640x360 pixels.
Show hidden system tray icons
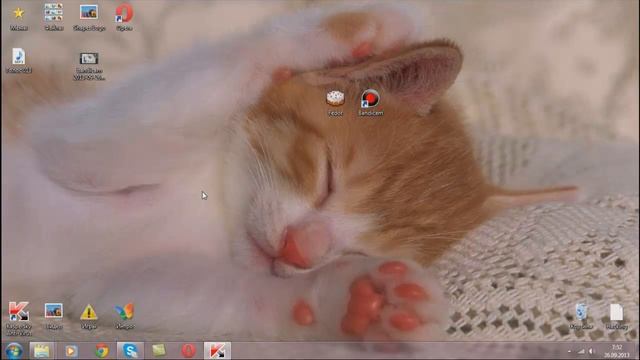[569, 351]
